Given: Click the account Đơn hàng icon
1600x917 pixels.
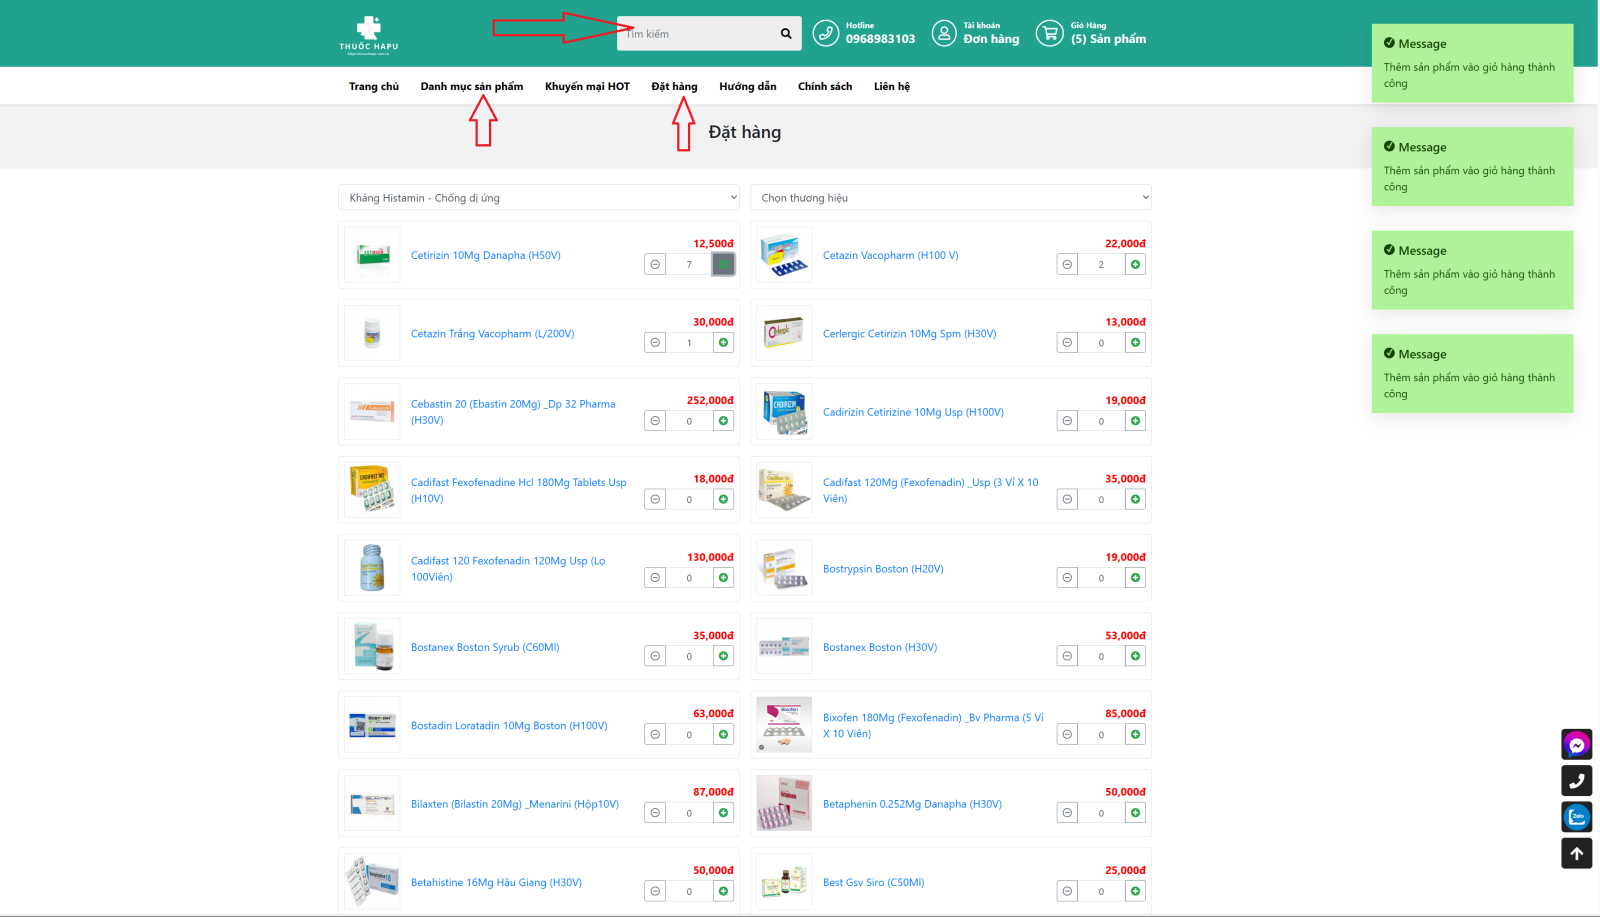Looking at the screenshot, I should tap(943, 34).
